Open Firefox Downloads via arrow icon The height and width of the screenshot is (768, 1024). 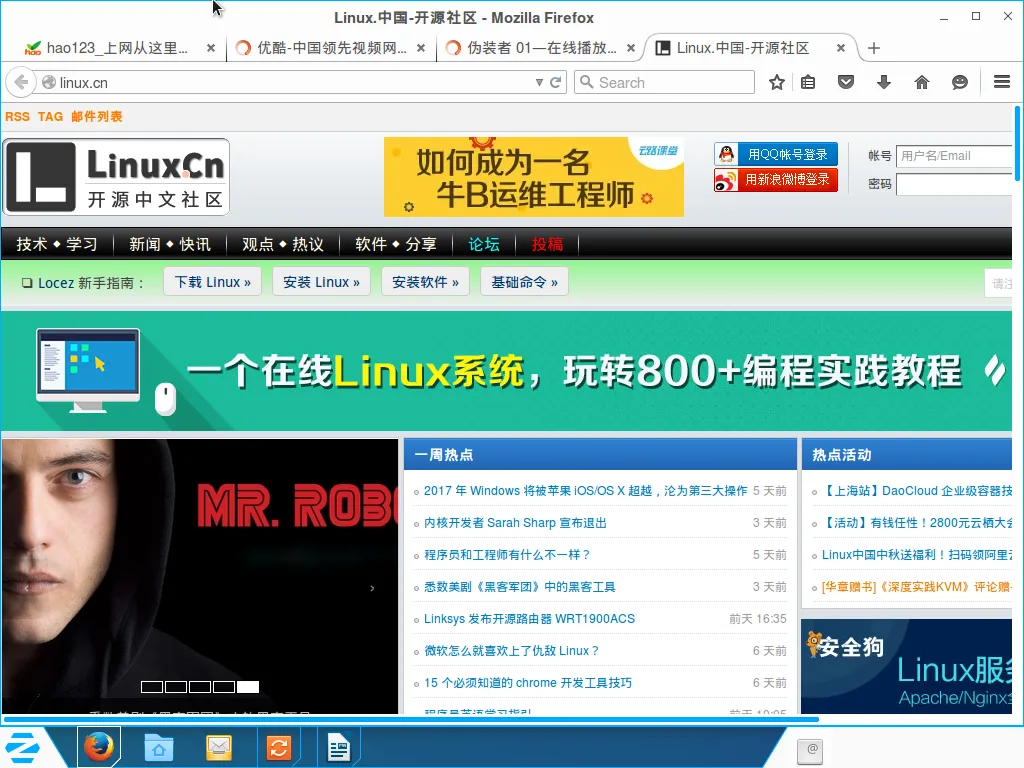coord(884,83)
